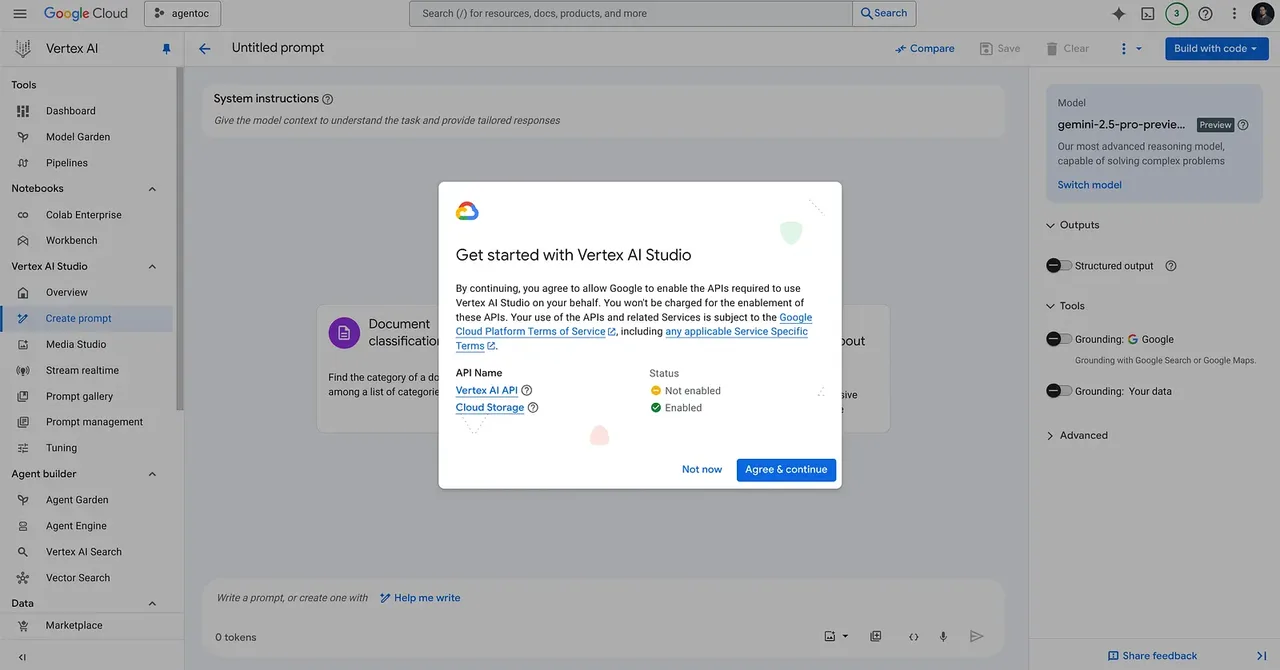Click the code brackets icon in prompt bar
The height and width of the screenshot is (670, 1280).
pyautogui.click(x=913, y=636)
